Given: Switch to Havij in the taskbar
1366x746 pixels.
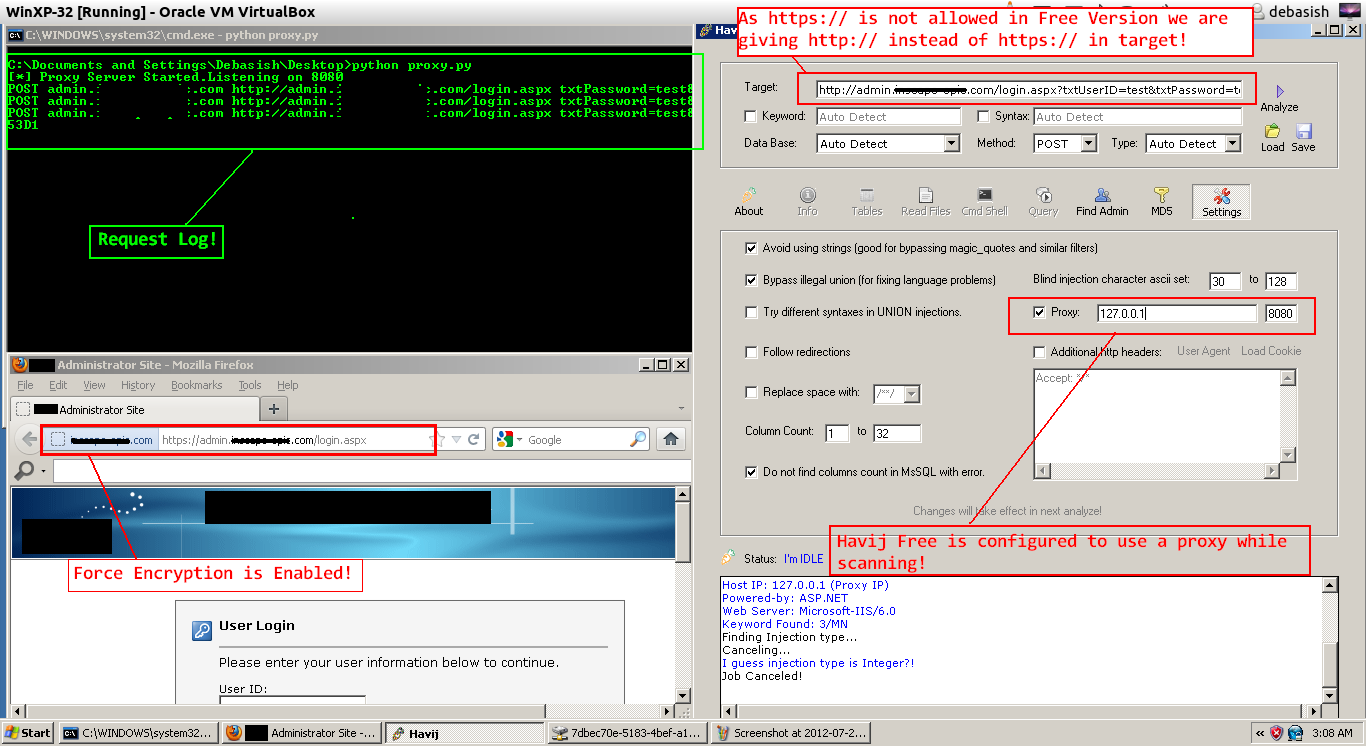Looking at the screenshot, I should [466, 733].
